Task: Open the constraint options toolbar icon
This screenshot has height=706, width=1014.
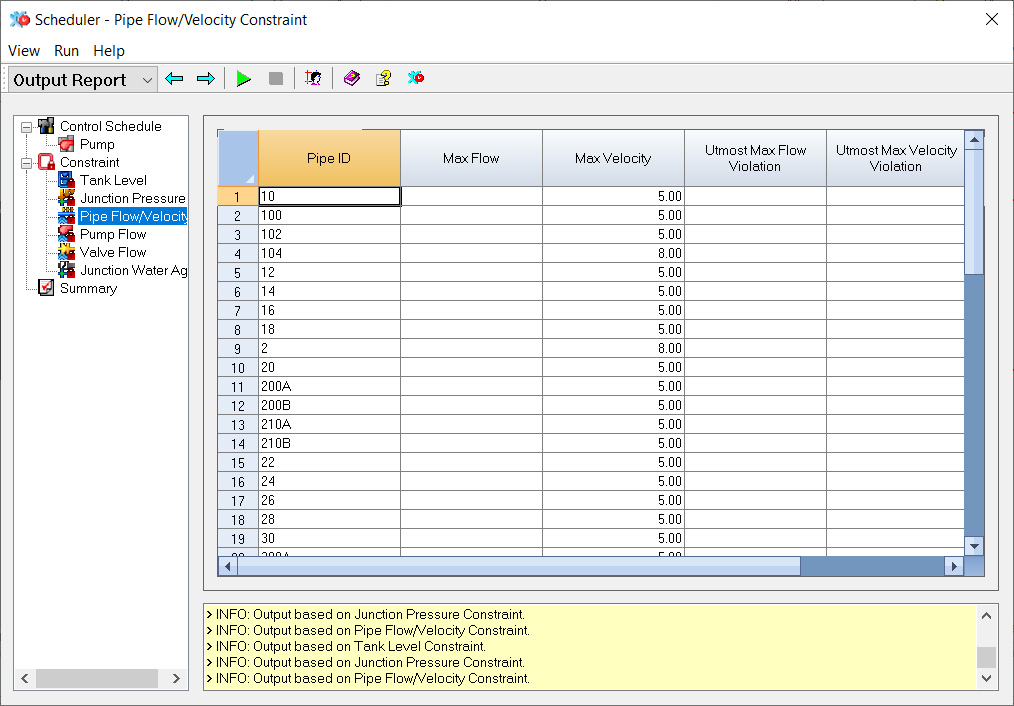Action: coord(313,79)
